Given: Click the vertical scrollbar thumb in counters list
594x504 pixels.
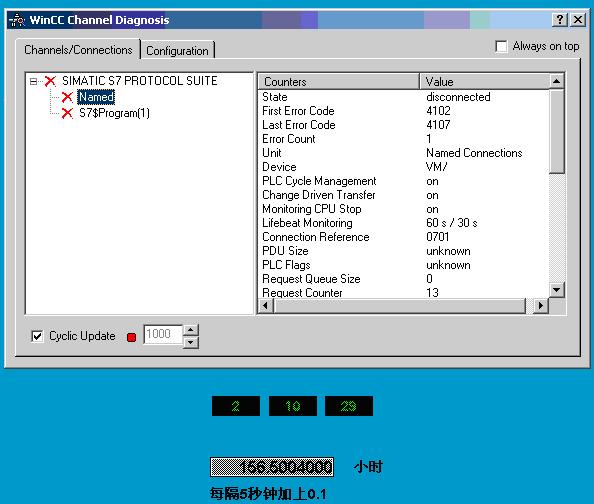Looking at the screenshot, I should (556, 131).
